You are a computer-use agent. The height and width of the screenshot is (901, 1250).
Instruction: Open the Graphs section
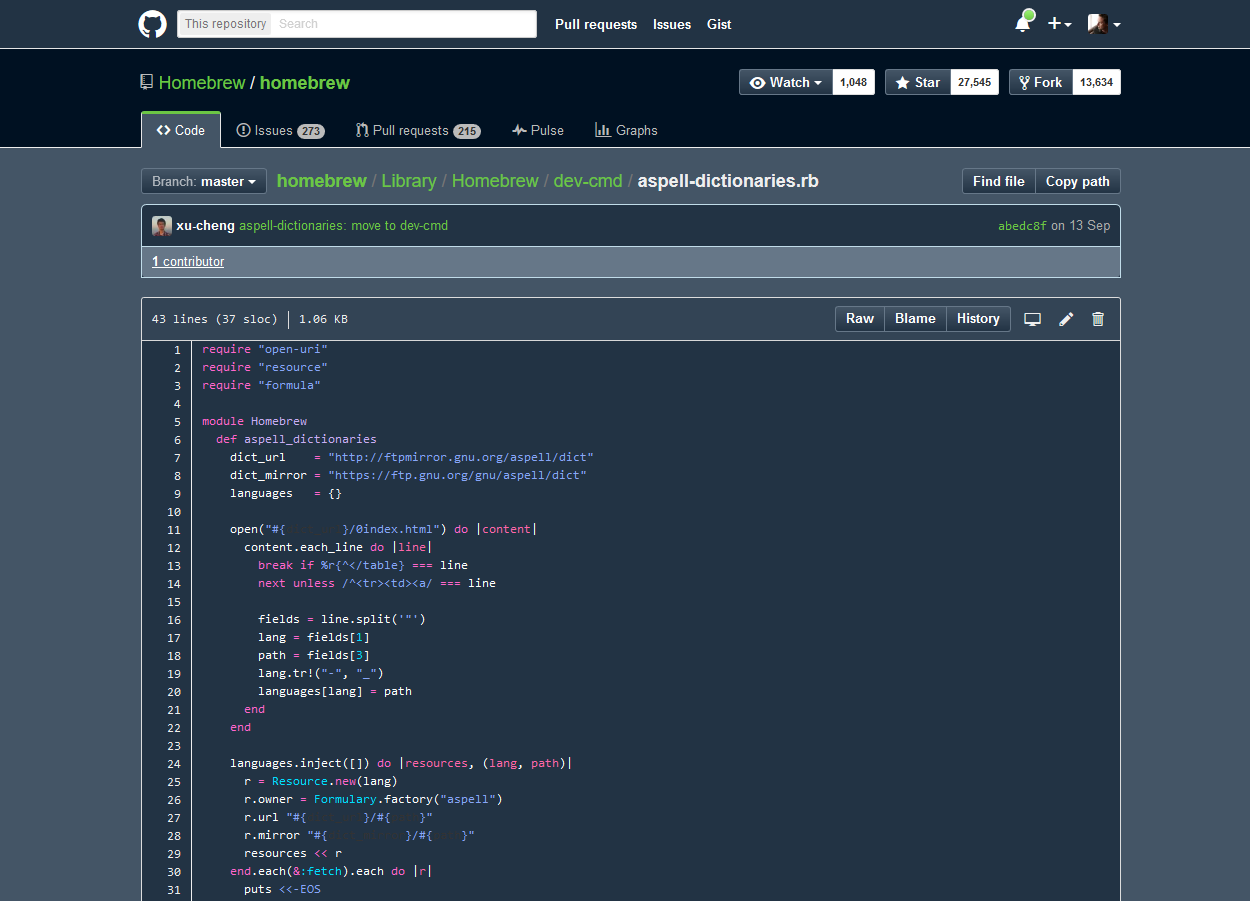click(x=626, y=130)
